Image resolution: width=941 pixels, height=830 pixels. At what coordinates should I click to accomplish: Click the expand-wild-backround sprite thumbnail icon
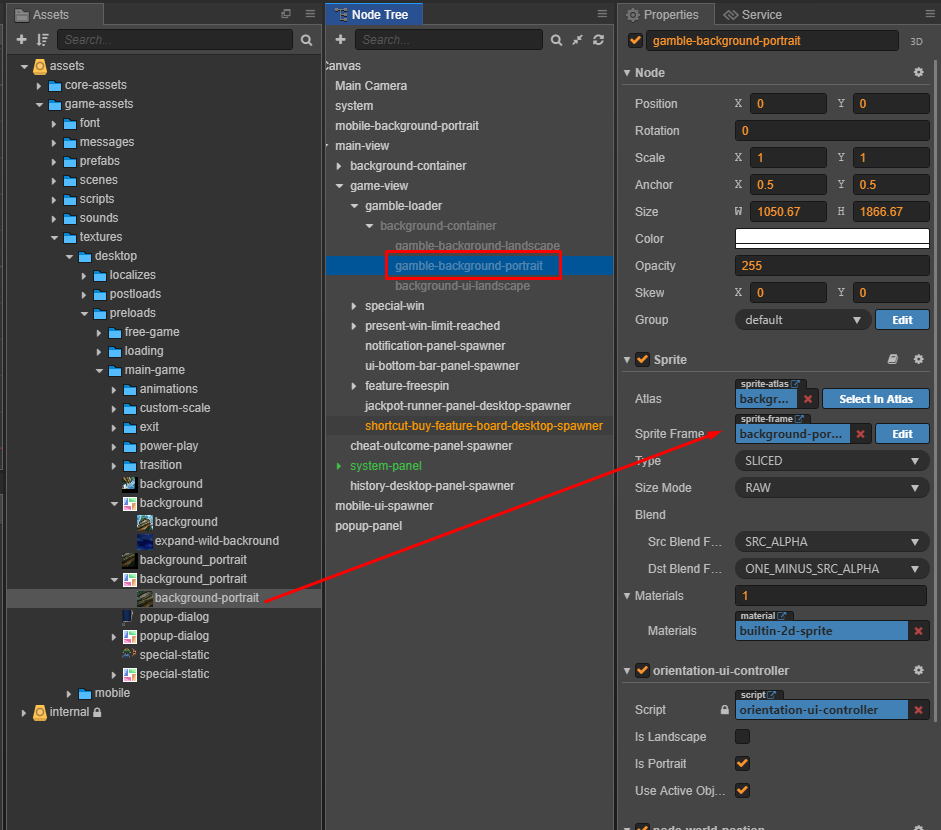tap(145, 541)
